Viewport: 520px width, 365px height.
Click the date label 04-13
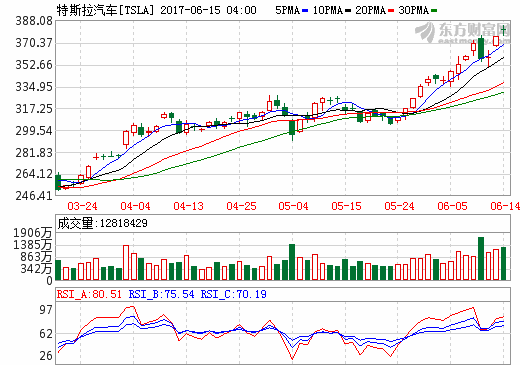[188, 206]
